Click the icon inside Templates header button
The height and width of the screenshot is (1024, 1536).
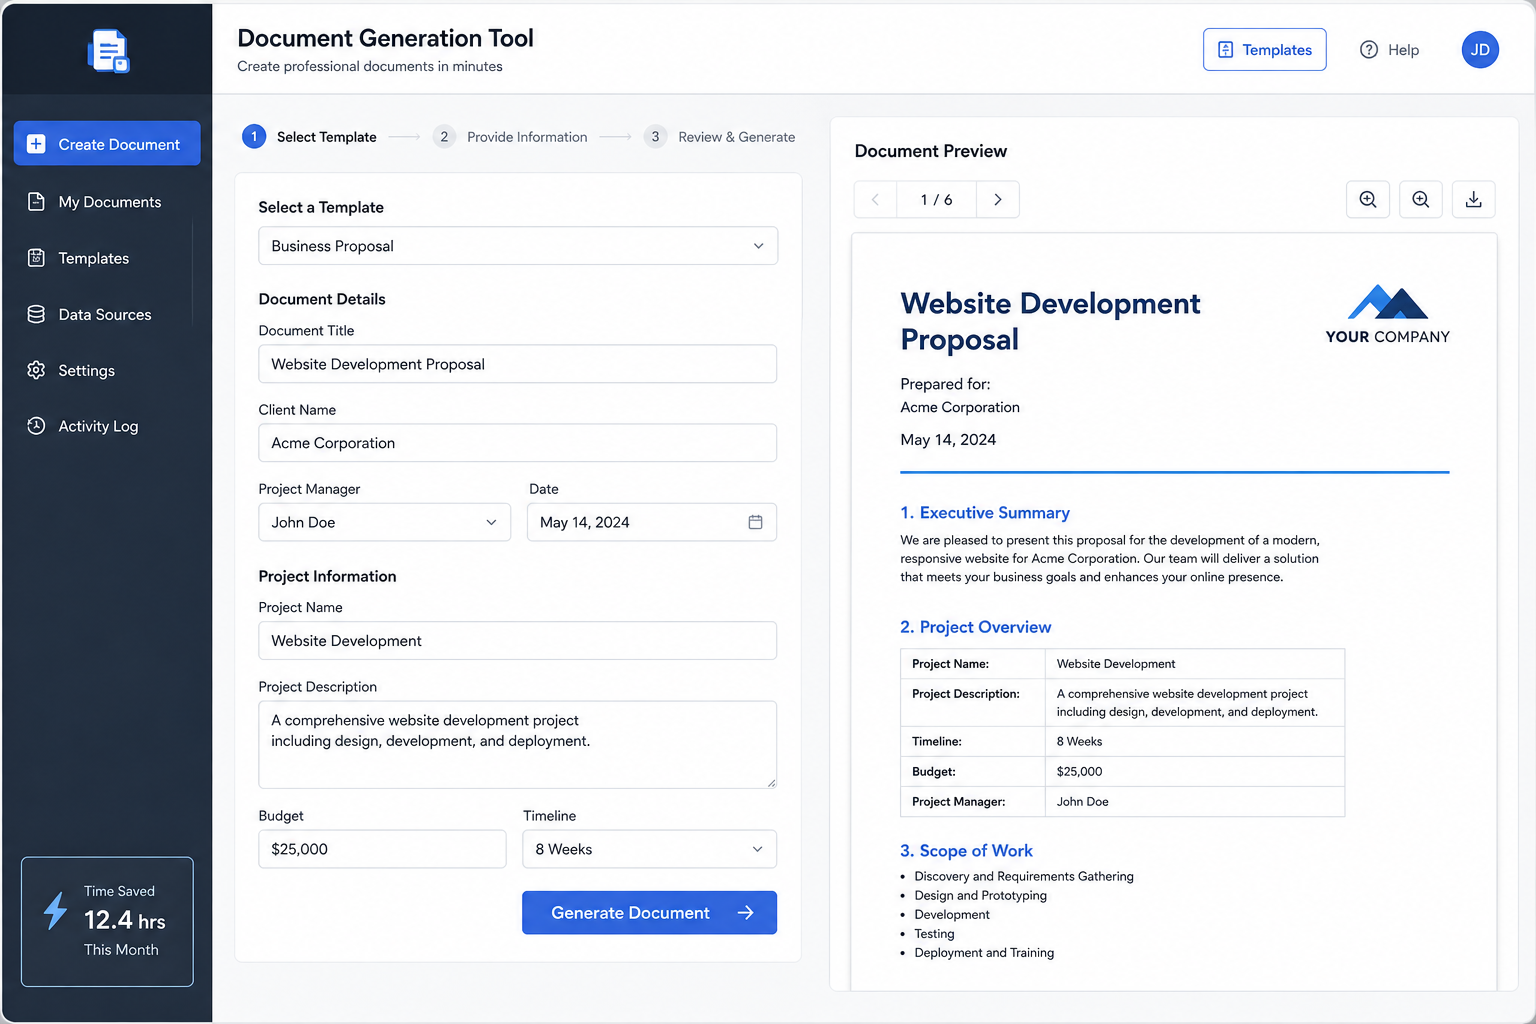[x=1225, y=50]
